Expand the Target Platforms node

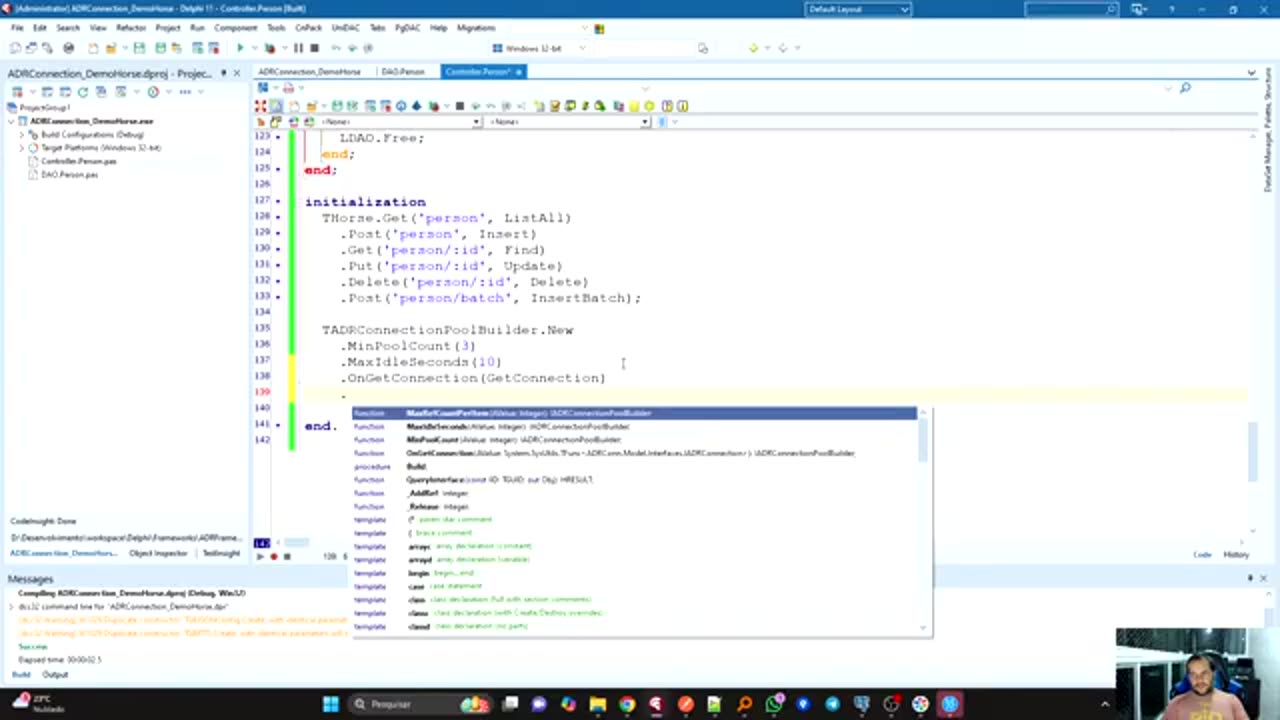click(x=22, y=148)
